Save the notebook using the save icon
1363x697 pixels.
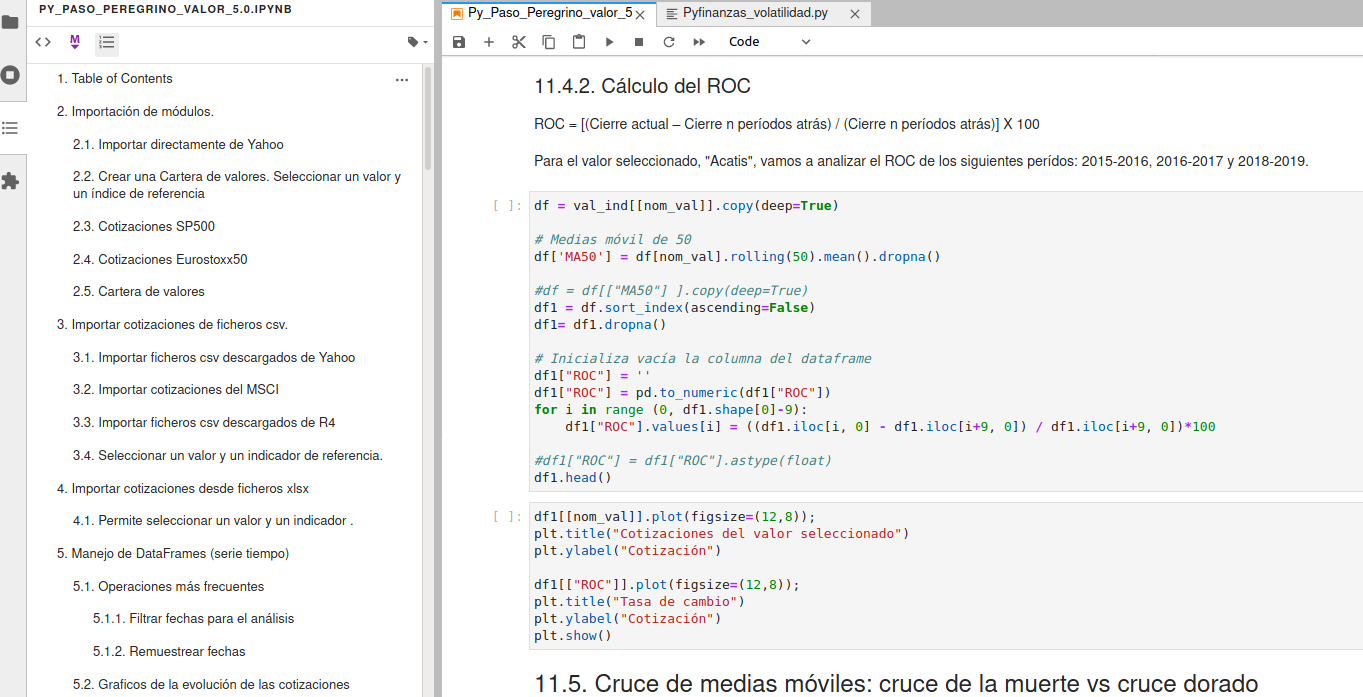pyautogui.click(x=458, y=41)
